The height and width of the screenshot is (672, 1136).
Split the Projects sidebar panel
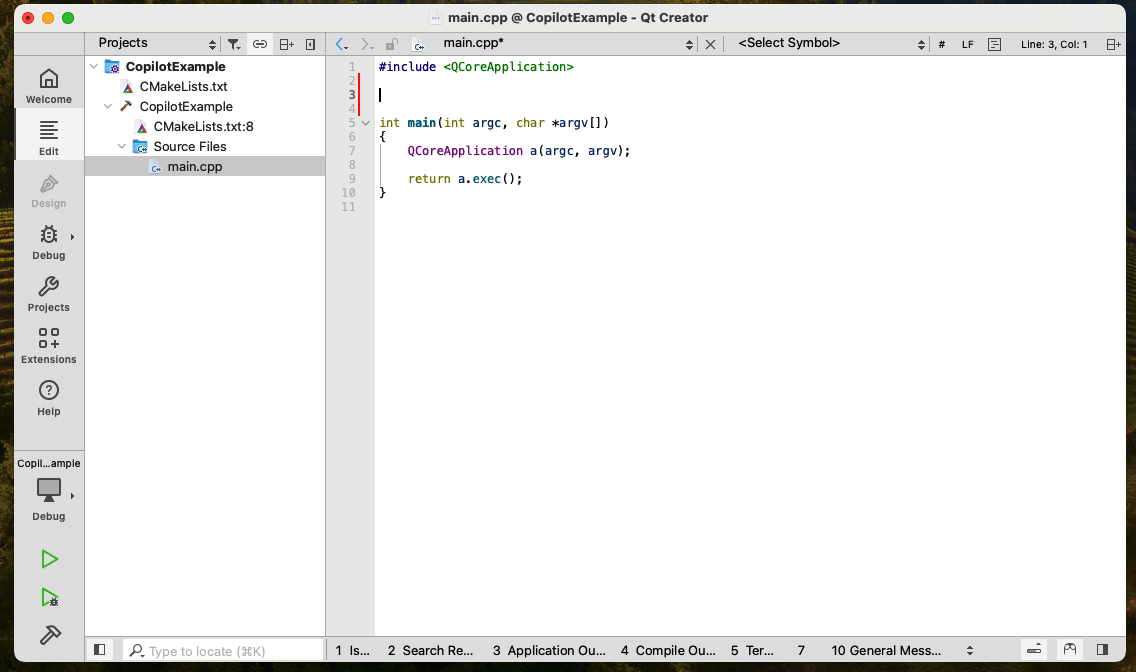point(286,44)
